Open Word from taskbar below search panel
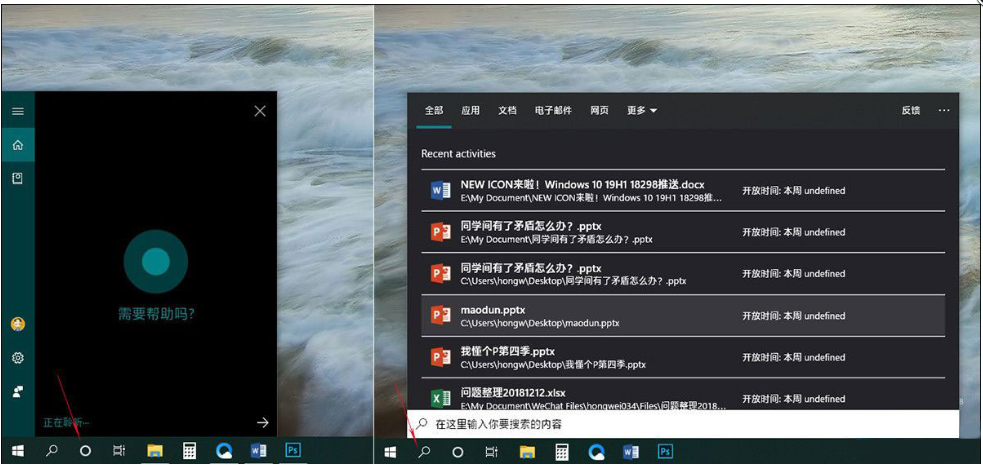The width and height of the screenshot is (983, 469). pos(630,451)
